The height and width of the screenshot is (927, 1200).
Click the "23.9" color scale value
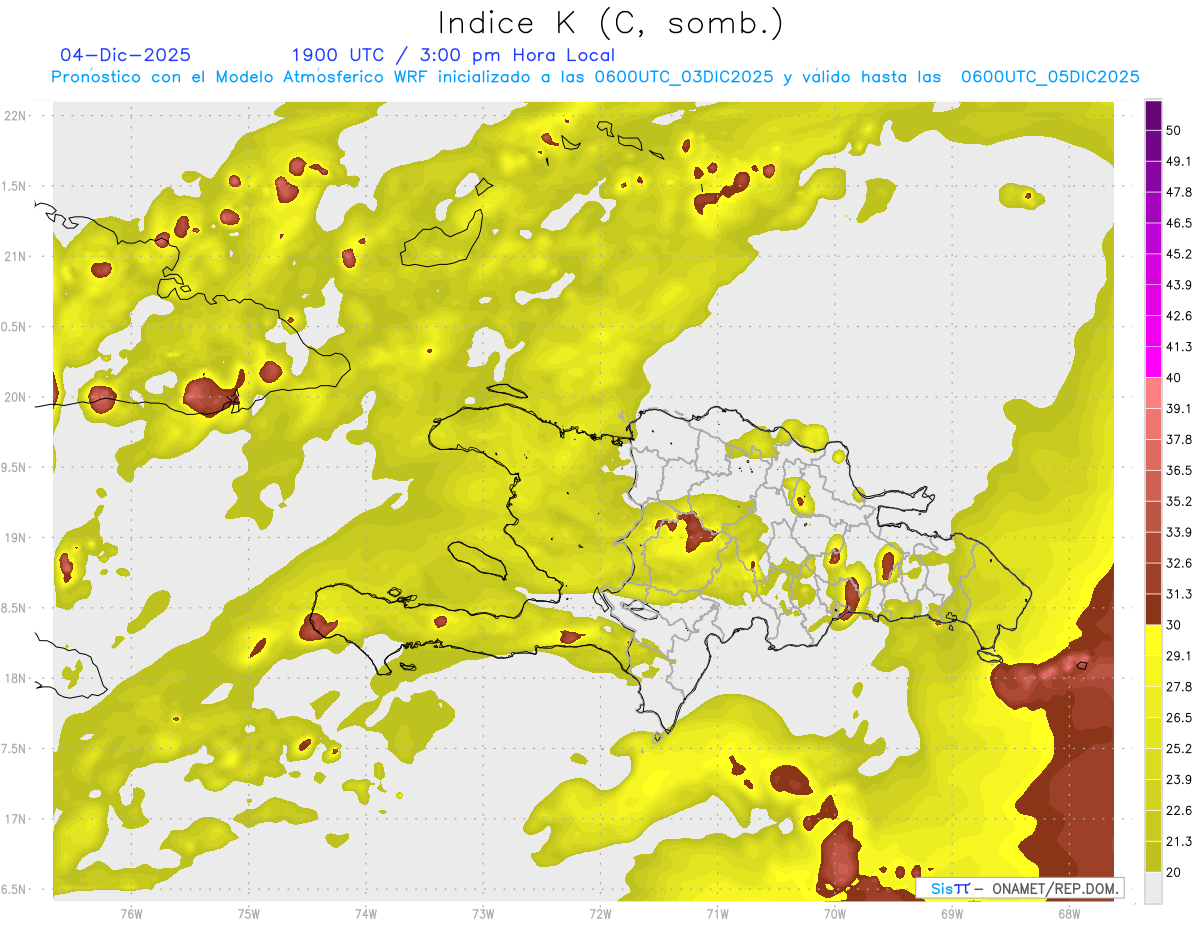pyautogui.click(x=1179, y=779)
